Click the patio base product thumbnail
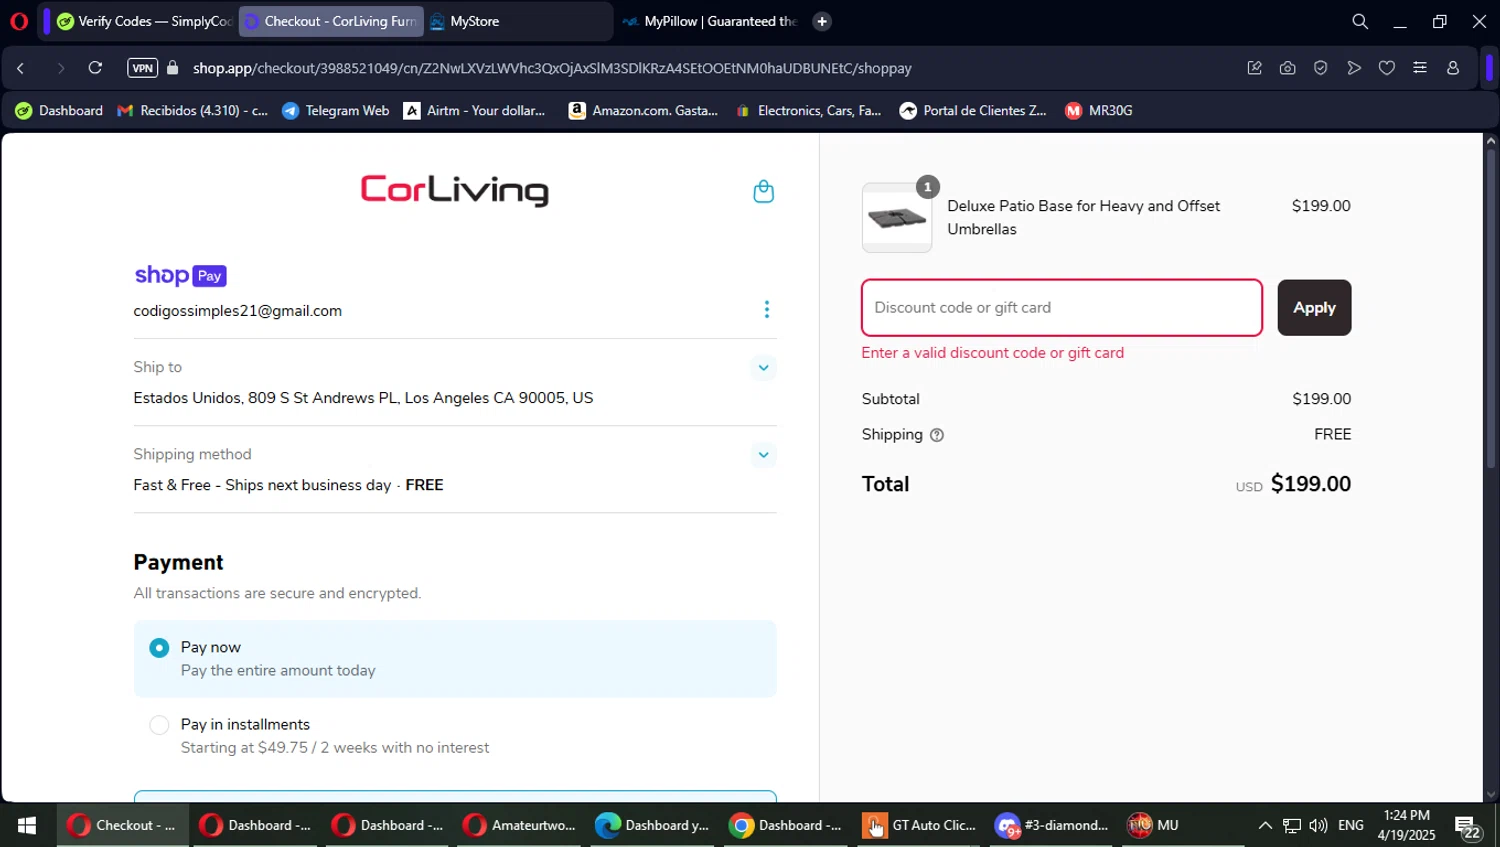This screenshot has width=1500, height=847. tap(897, 218)
